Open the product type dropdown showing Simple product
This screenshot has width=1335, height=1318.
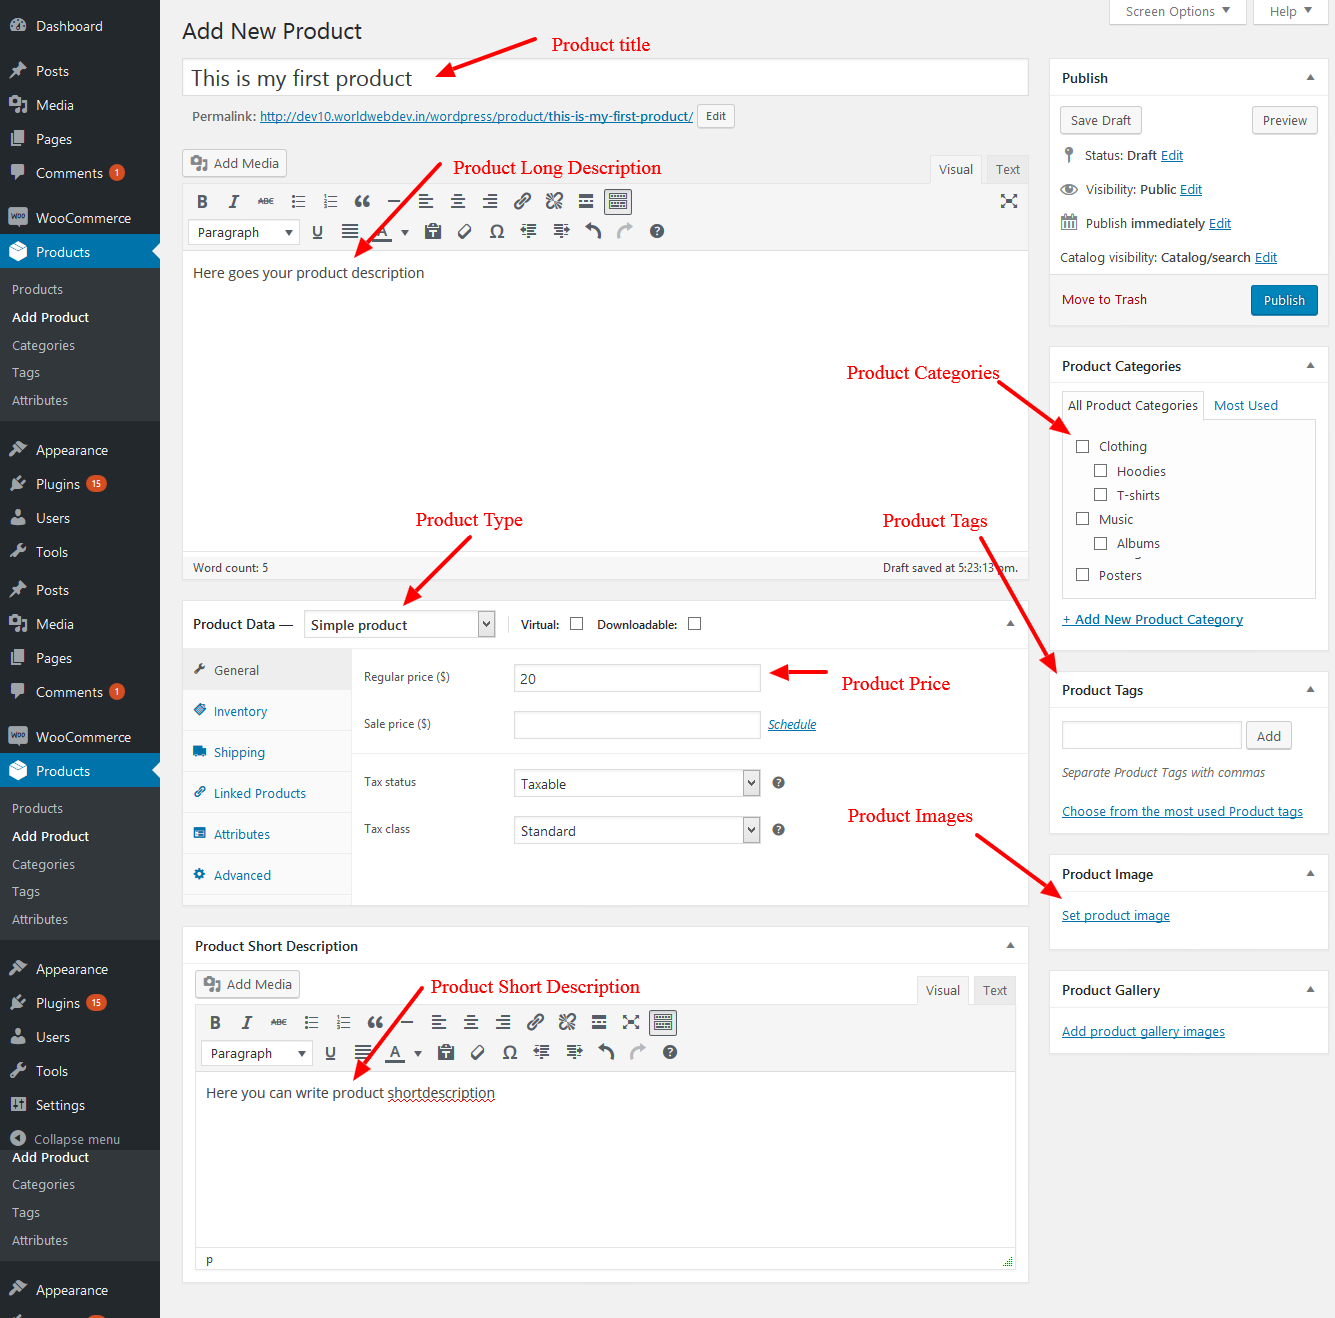pyautogui.click(x=399, y=624)
